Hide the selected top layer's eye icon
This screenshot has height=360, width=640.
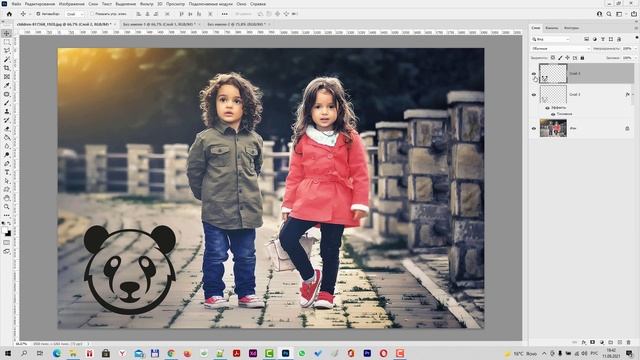534,73
